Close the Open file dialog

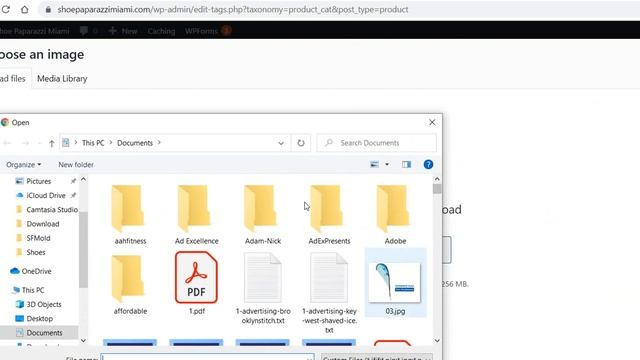point(432,122)
